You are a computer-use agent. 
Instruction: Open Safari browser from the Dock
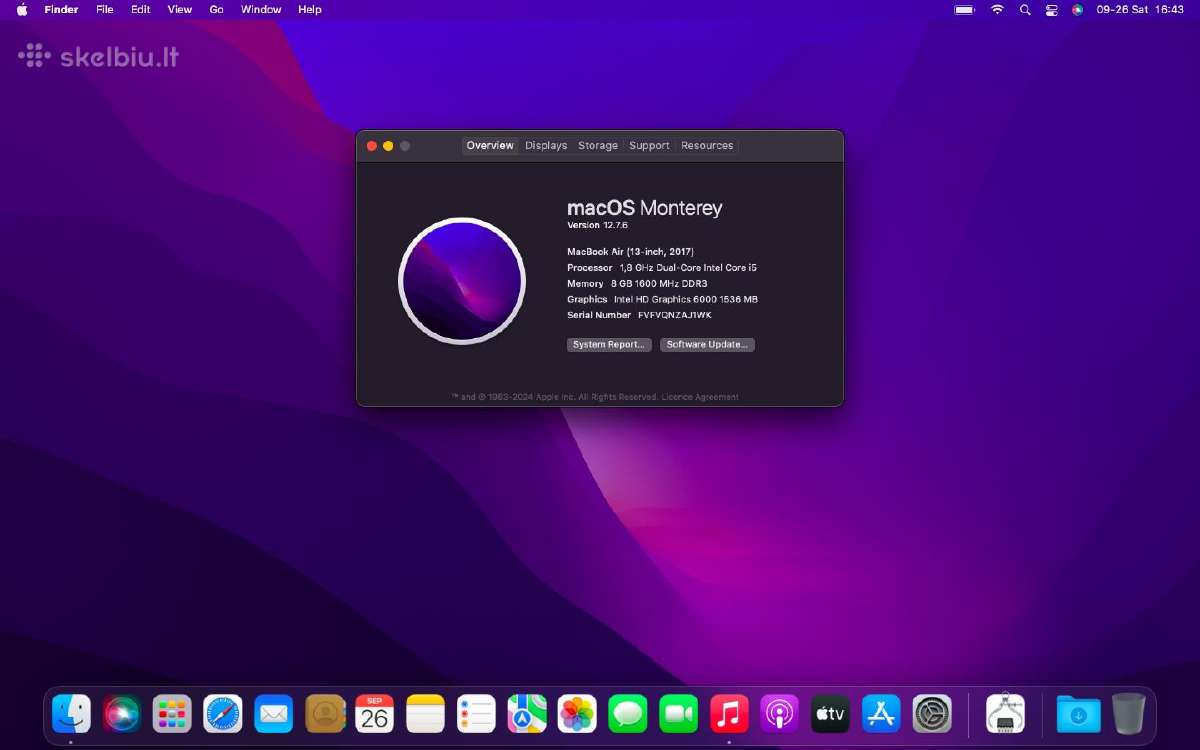[223, 714]
